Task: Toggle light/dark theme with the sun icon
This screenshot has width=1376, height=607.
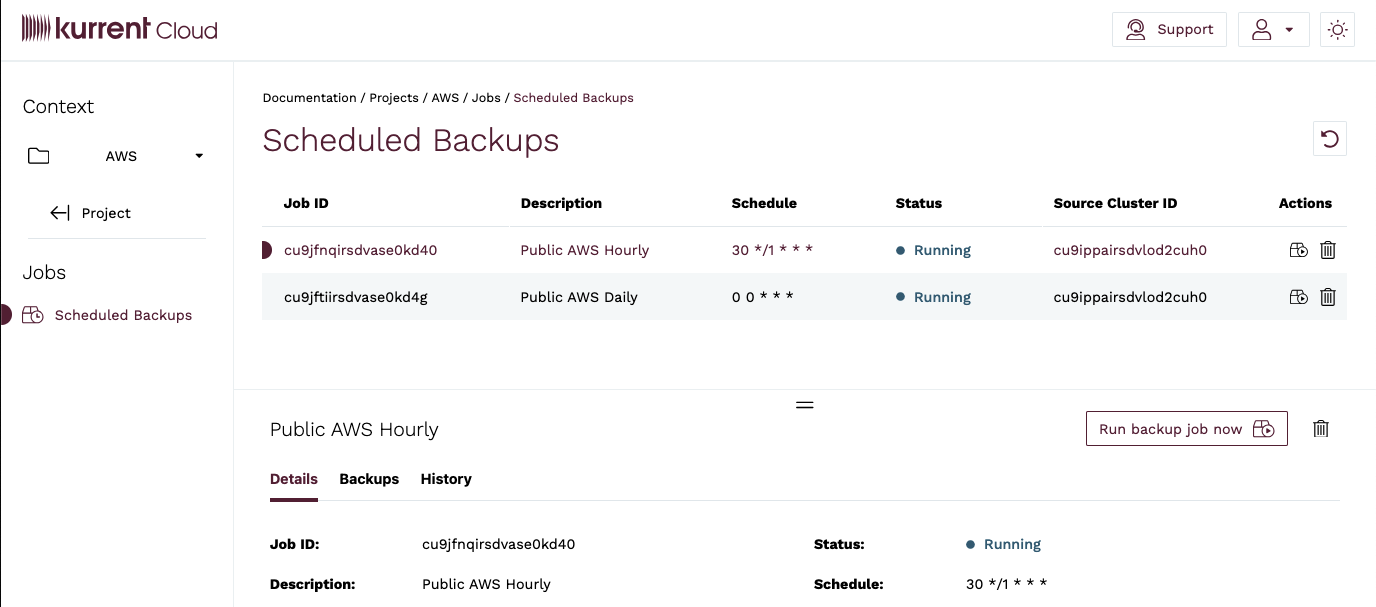Action: [x=1337, y=29]
